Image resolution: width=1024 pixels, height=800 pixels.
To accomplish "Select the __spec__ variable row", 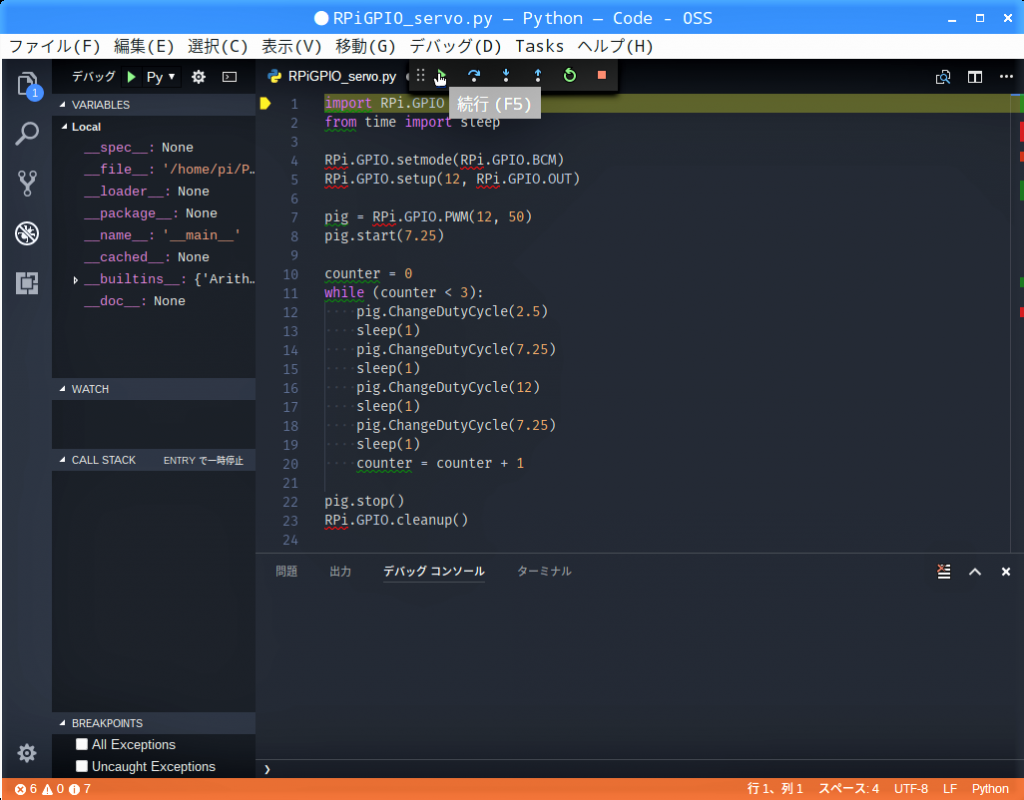I will 154,148.
